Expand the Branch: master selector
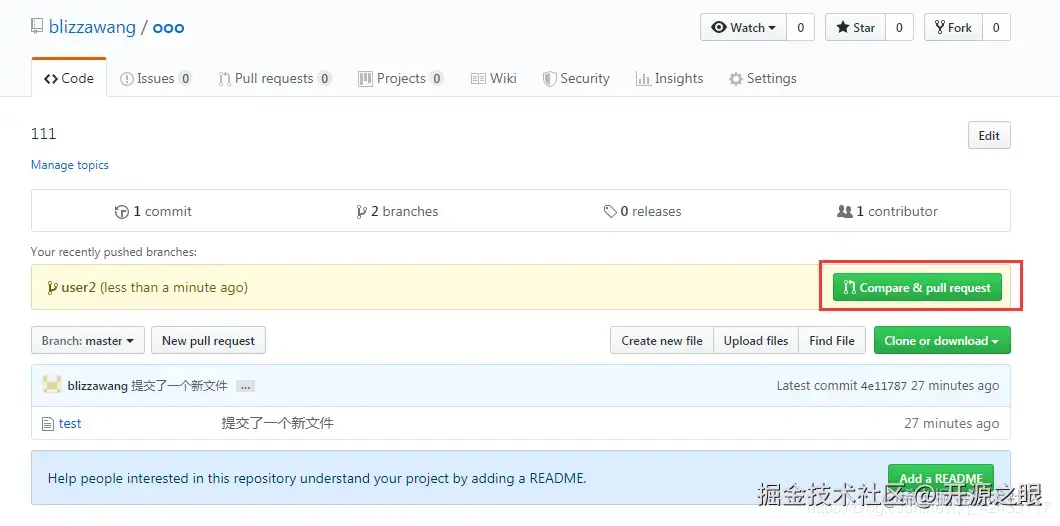Screen dimensions: 1060x526 tap(88, 341)
